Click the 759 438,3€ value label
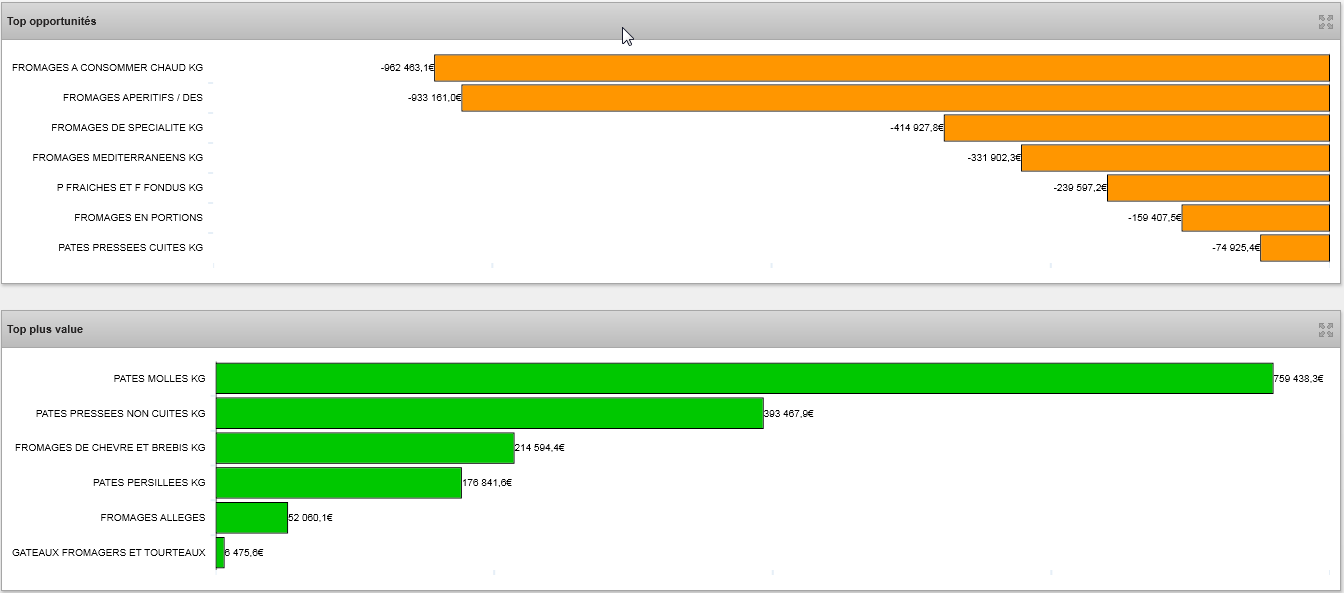 [1299, 379]
